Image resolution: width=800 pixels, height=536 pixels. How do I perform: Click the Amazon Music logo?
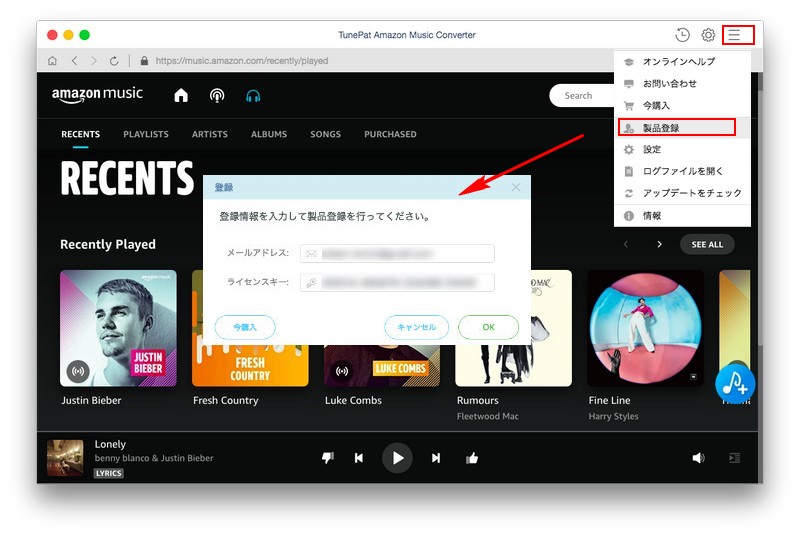coord(97,95)
